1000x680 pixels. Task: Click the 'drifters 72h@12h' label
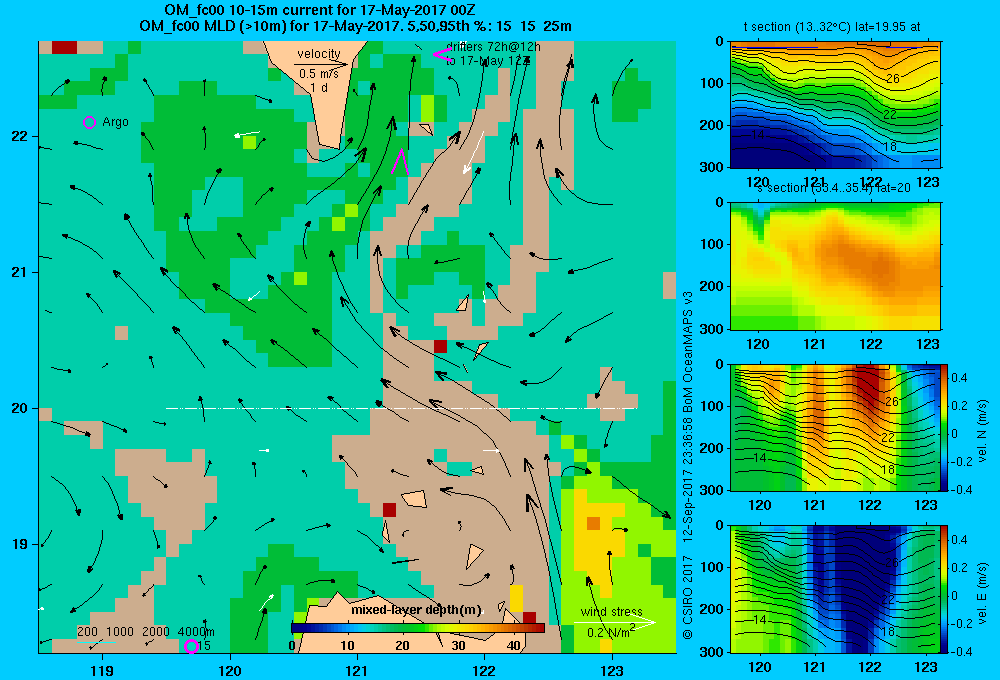point(493,47)
